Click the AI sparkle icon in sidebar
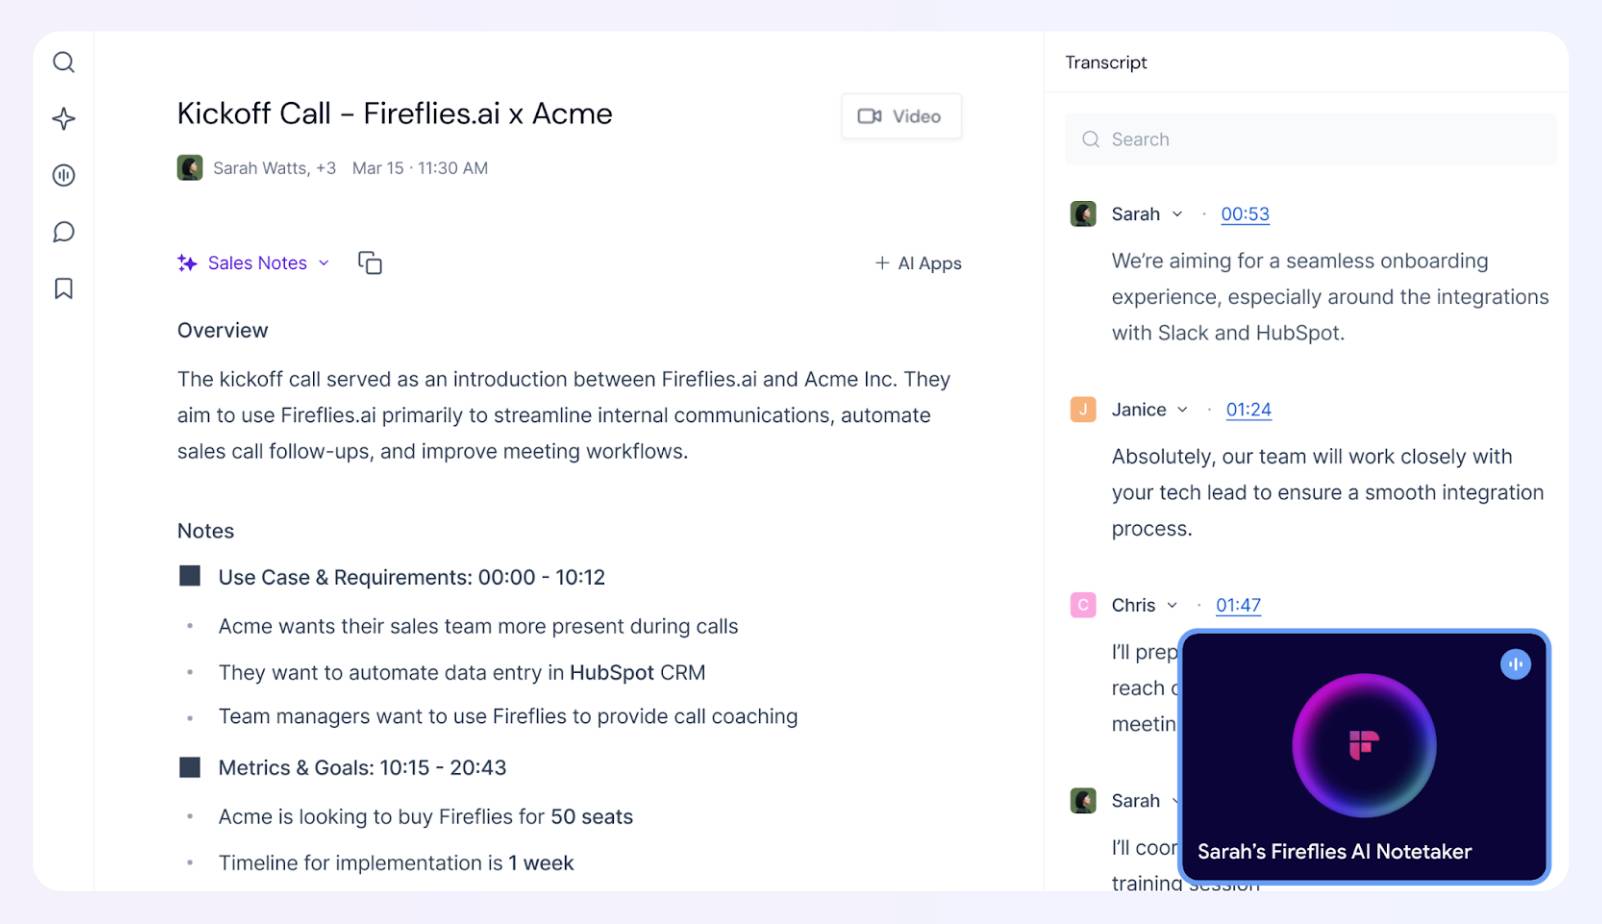1602x924 pixels. pyautogui.click(x=64, y=119)
